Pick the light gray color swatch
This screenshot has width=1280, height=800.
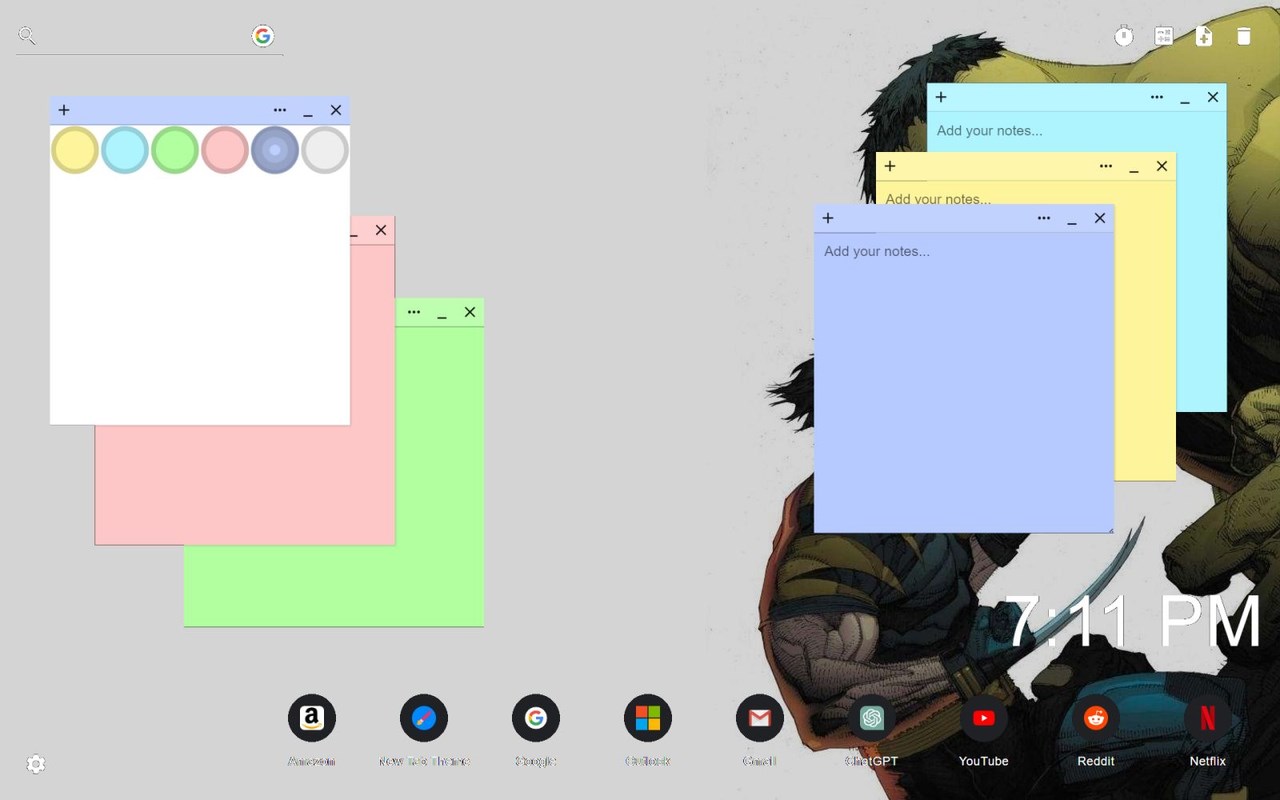pos(325,150)
